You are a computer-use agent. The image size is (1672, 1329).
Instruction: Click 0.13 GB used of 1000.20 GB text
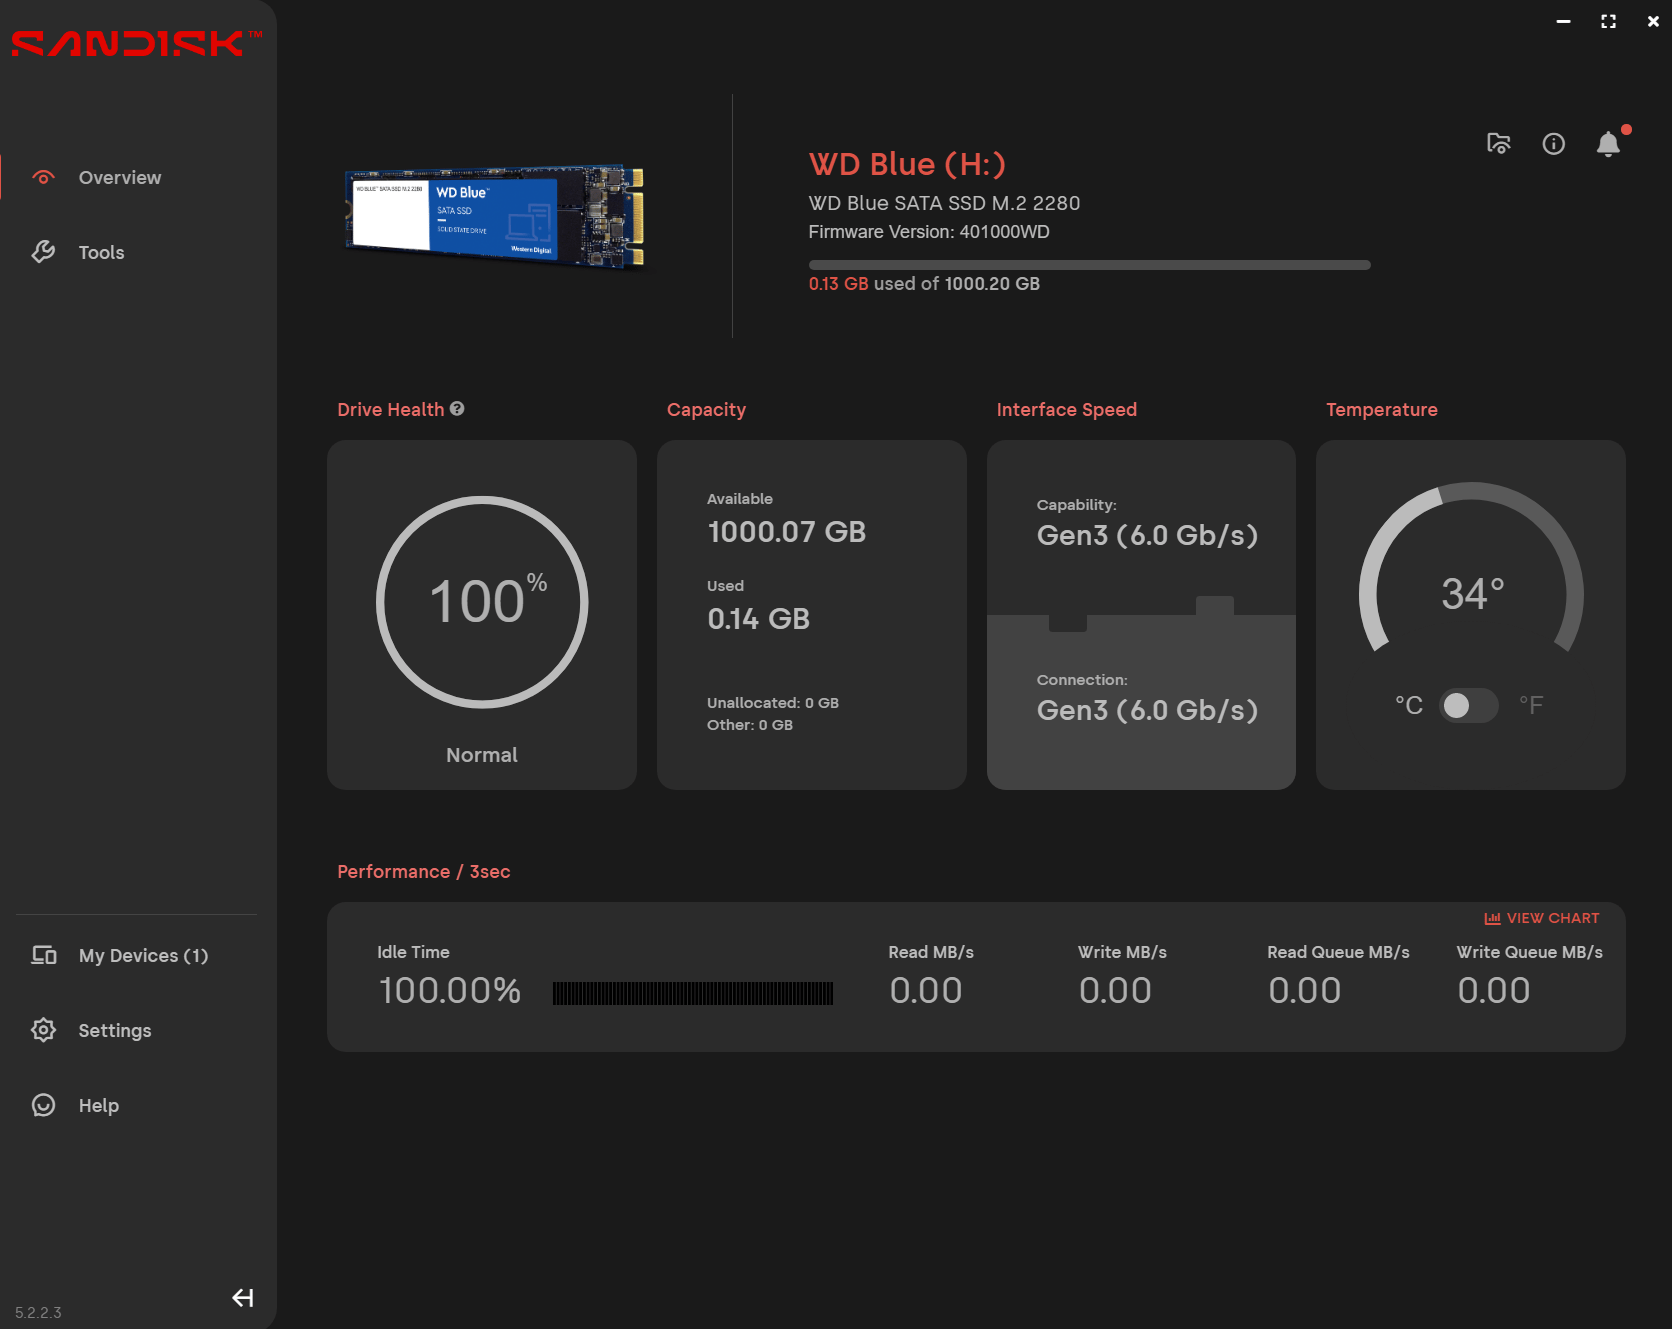coord(924,283)
